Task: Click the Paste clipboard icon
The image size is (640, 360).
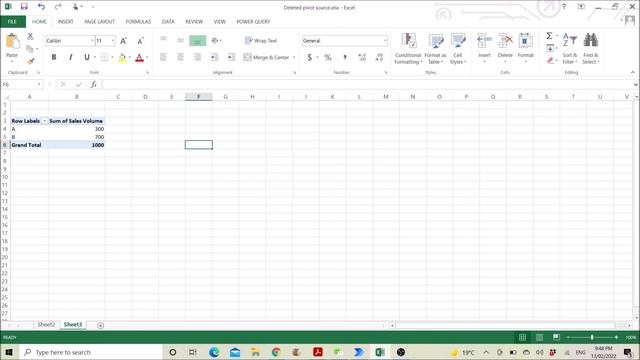Action: [12, 41]
